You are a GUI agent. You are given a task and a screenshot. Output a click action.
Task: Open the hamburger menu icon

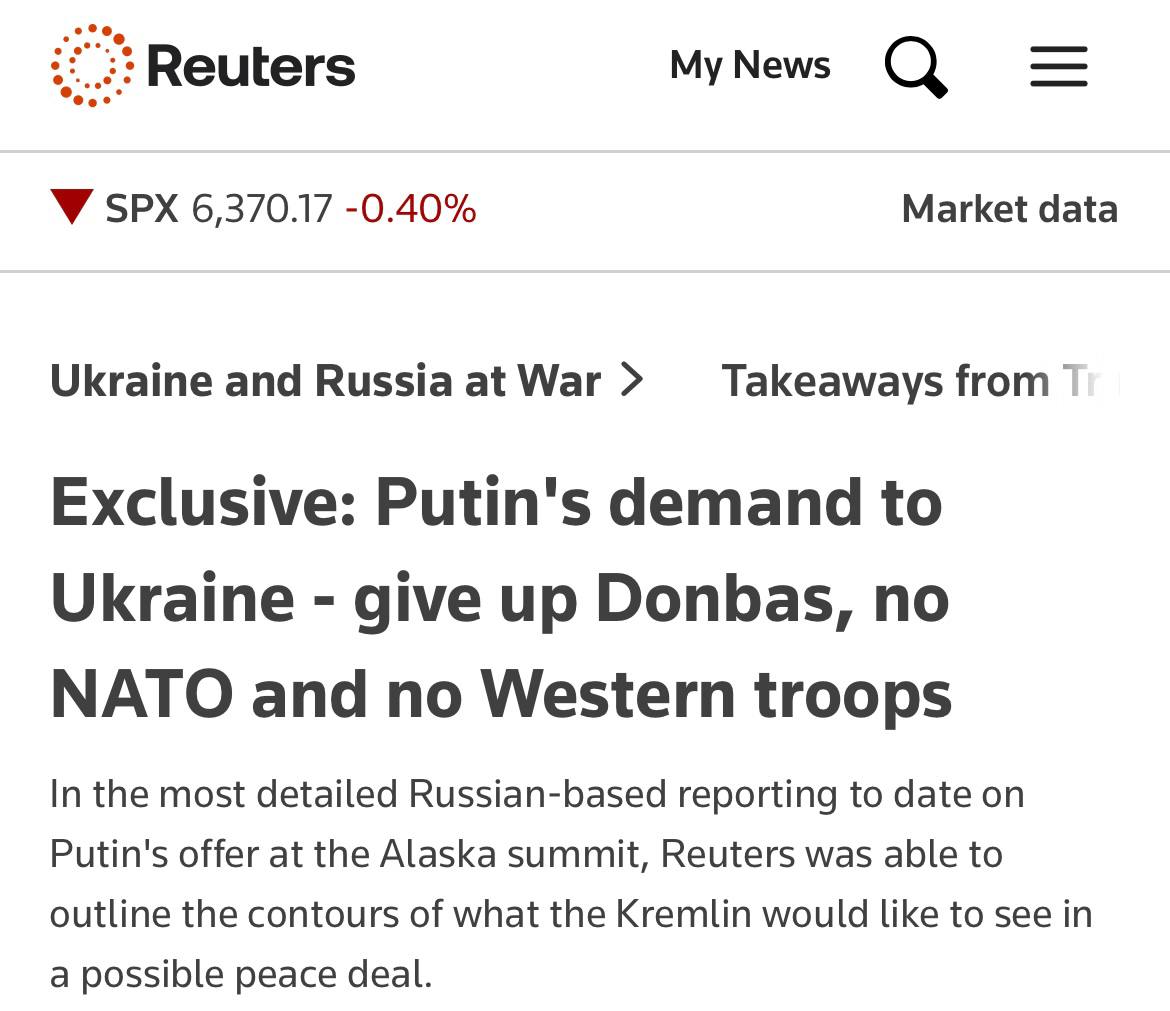point(1059,66)
